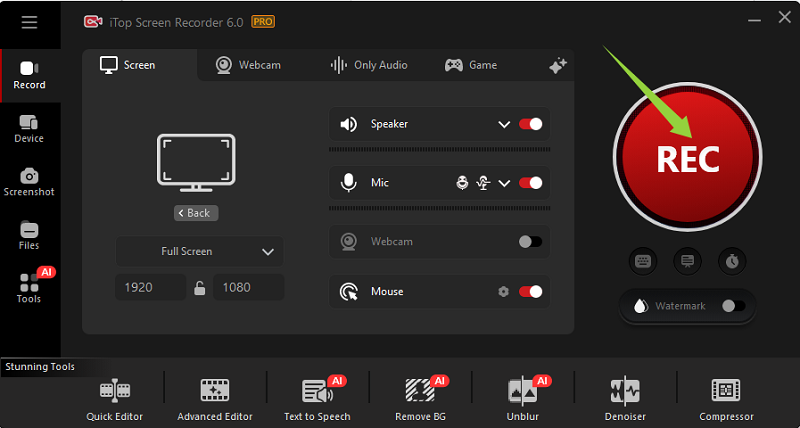The image size is (800, 428).
Task: Select the Game recording tab
Action: 471,65
